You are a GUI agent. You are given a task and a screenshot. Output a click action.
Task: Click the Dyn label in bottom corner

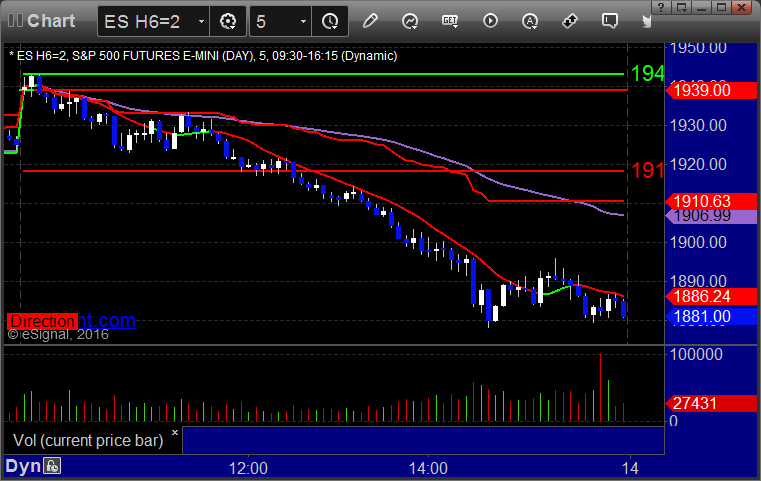pyautogui.click(x=23, y=466)
